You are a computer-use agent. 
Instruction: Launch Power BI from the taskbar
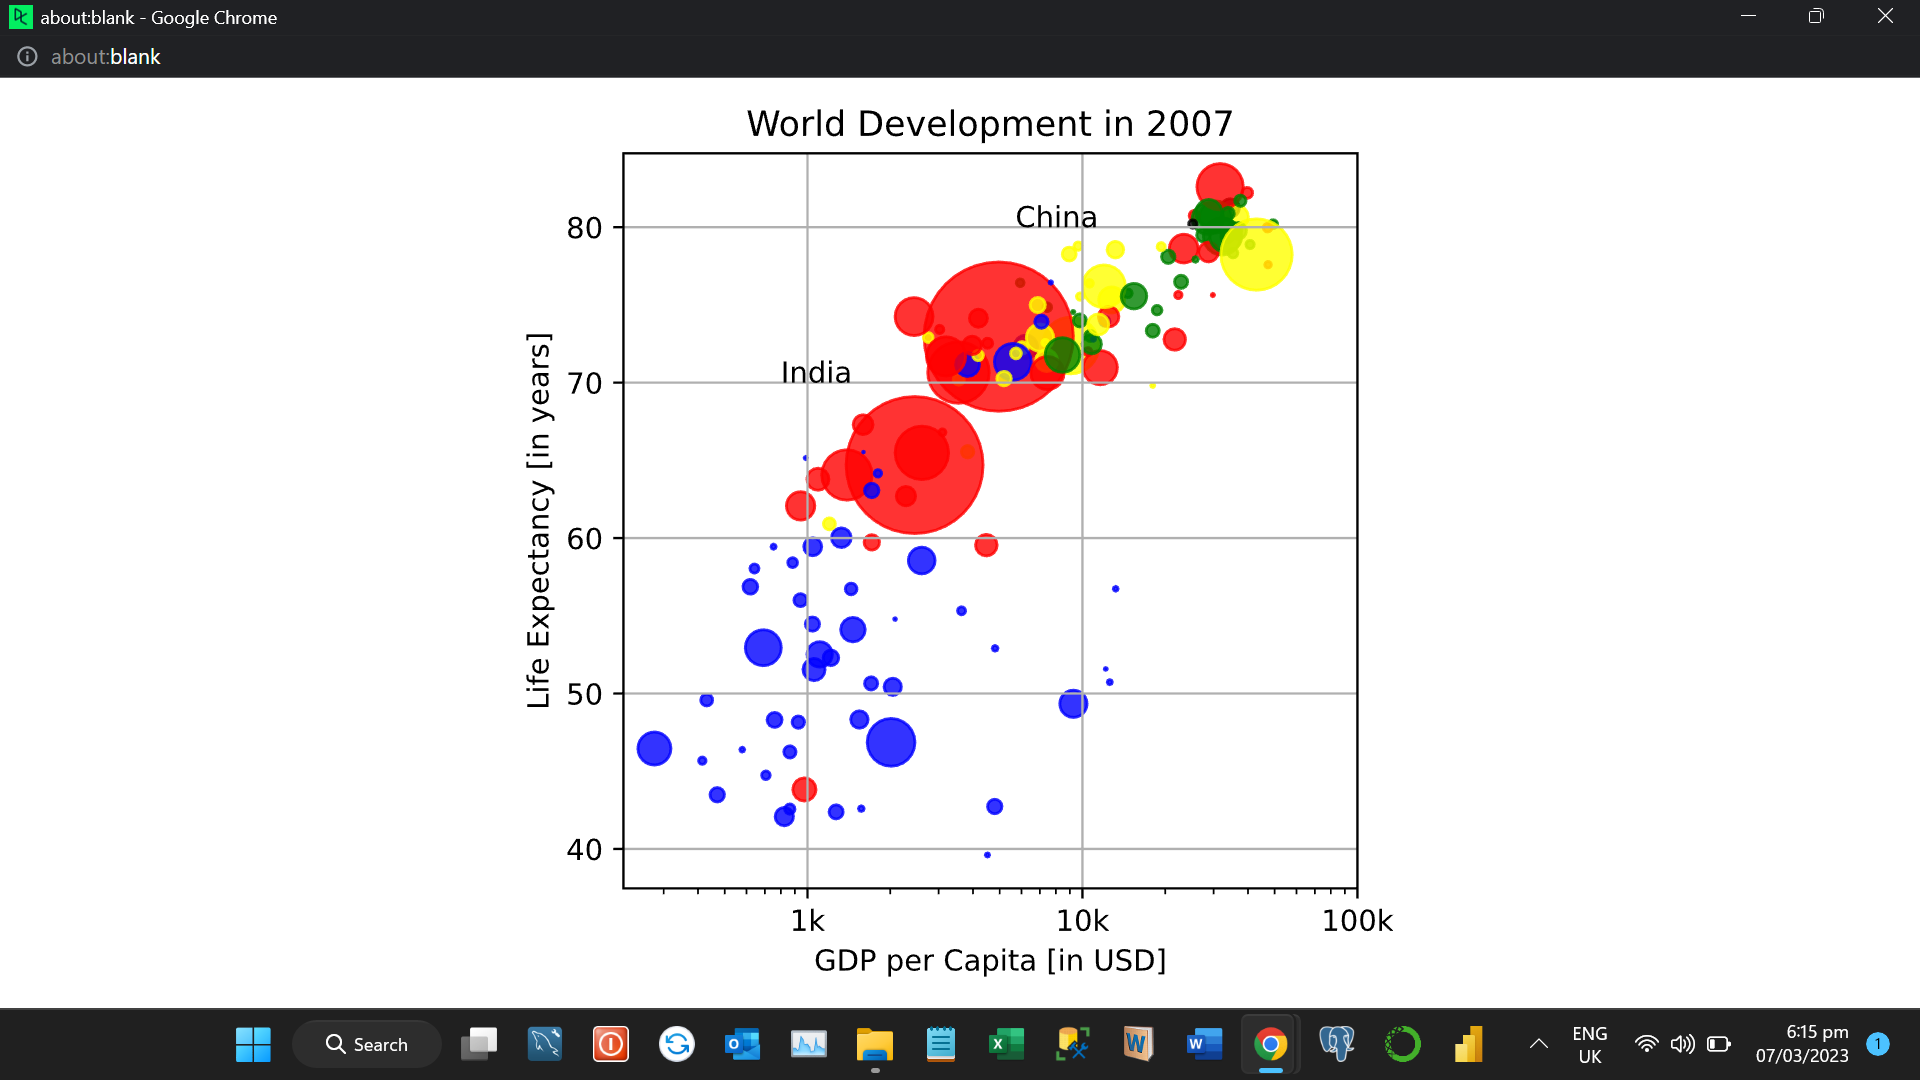1468,1043
